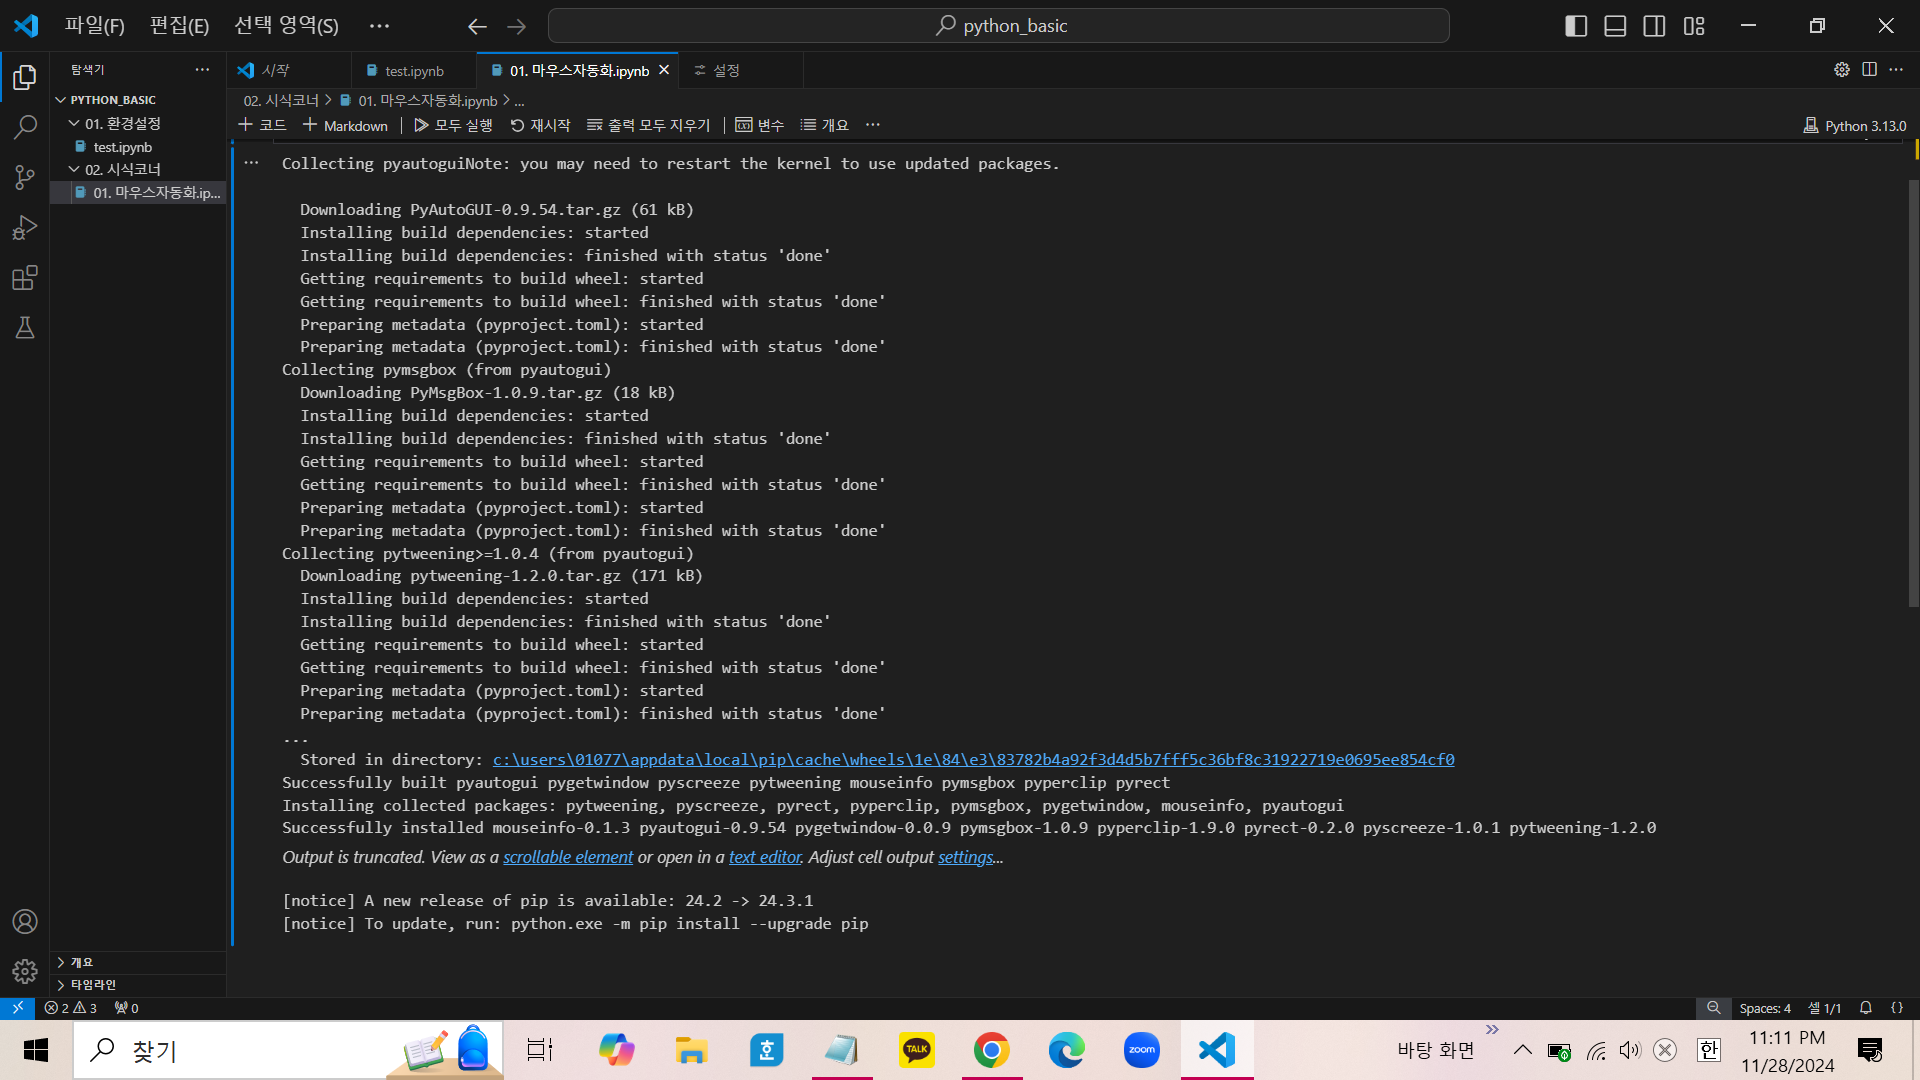Toggle the primary side bar layout icon
Viewport: 1920px width, 1080px height.
1576,26
